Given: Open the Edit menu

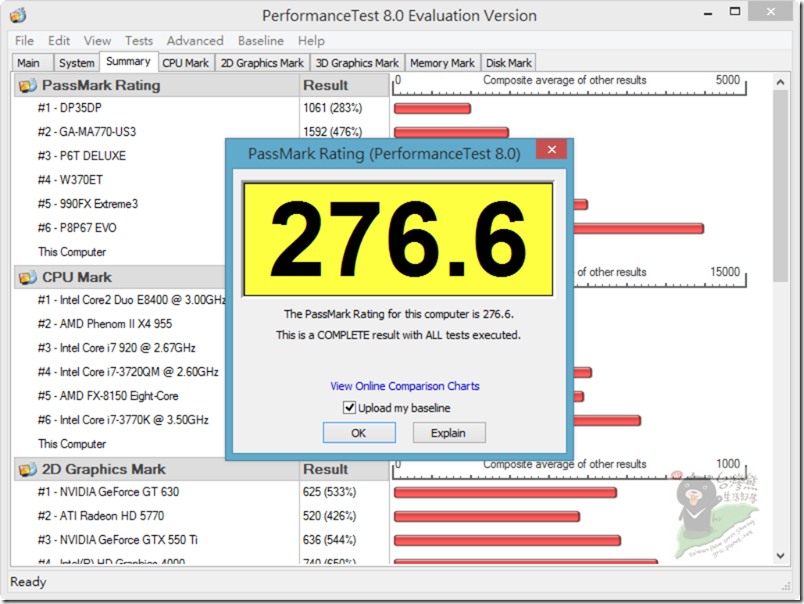Looking at the screenshot, I should click(59, 41).
